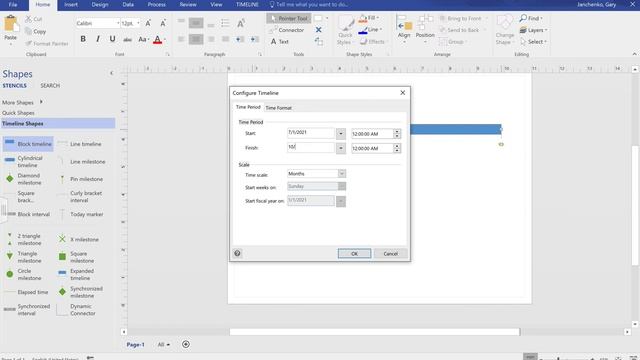Image resolution: width=640 pixels, height=360 pixels.
Task: Expand More Shapes submenu arrow
Action: pyautogui.click(x=41, y=102)
